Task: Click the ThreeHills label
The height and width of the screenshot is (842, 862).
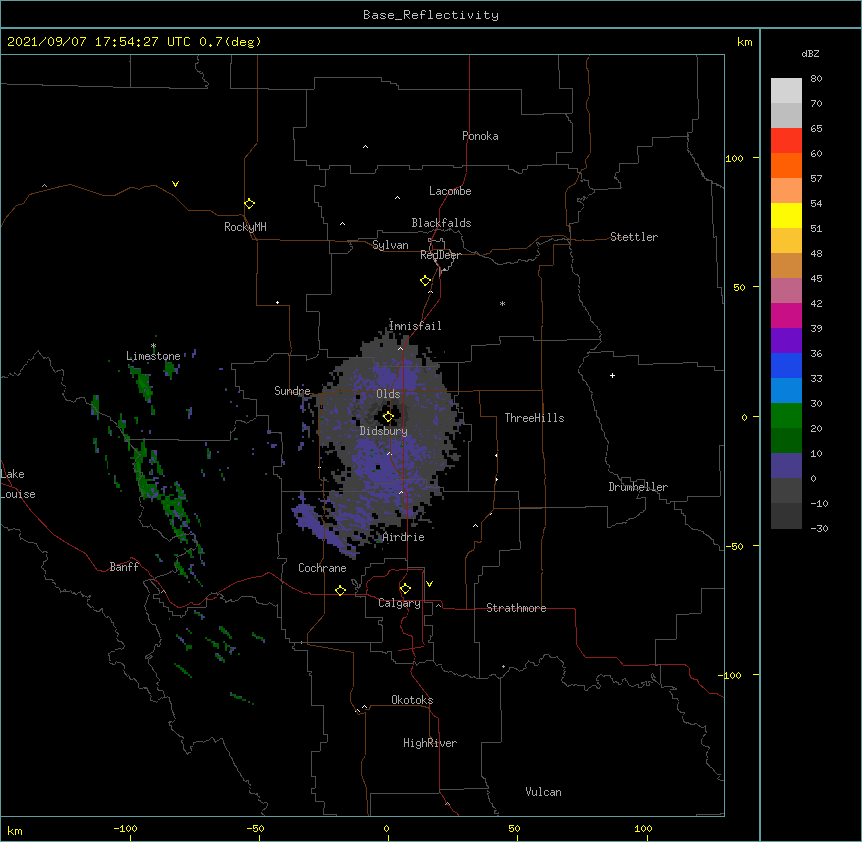Action: [x=534, y=418]
